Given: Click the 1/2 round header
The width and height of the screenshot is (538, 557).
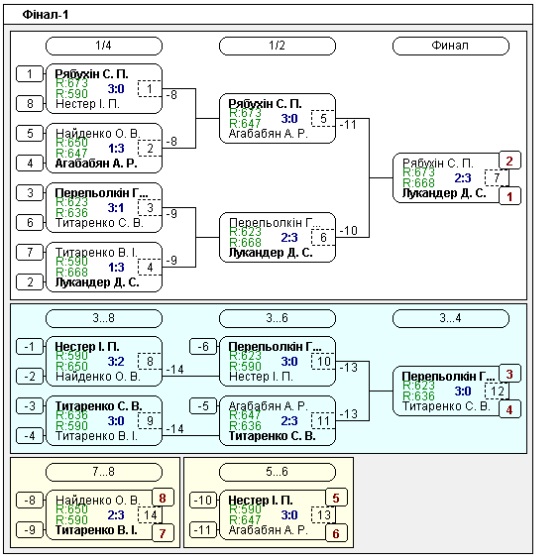Looking at the screenshot, I should coord(277,46).
